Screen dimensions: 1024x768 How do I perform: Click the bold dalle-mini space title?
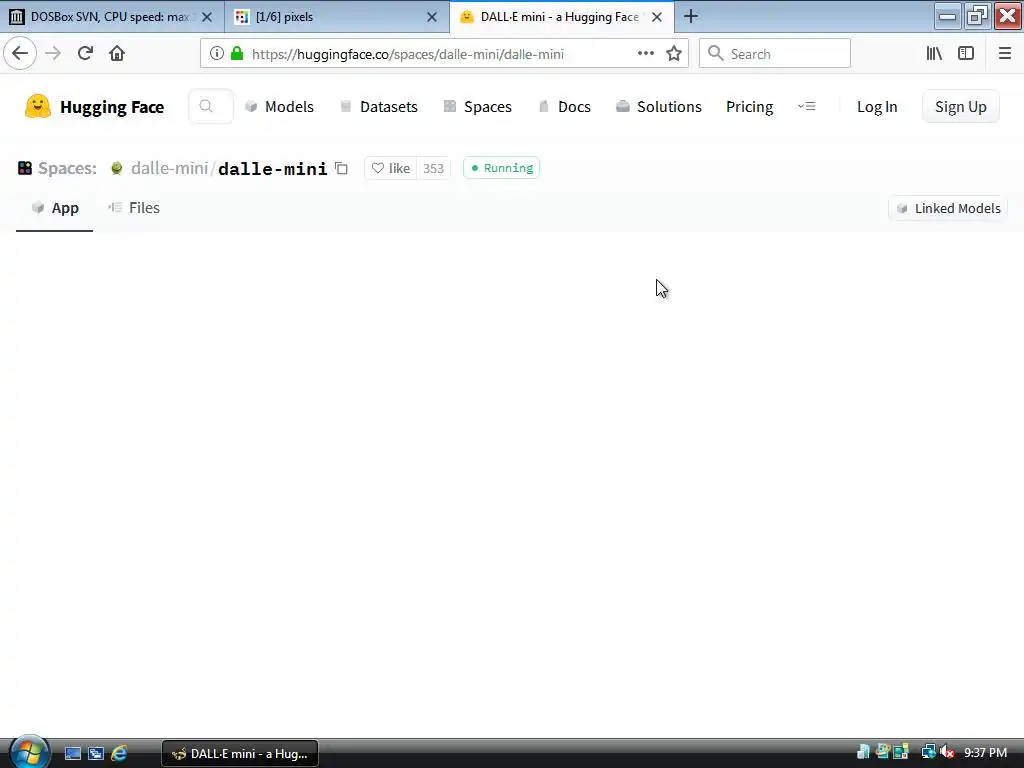coord(272,168)
